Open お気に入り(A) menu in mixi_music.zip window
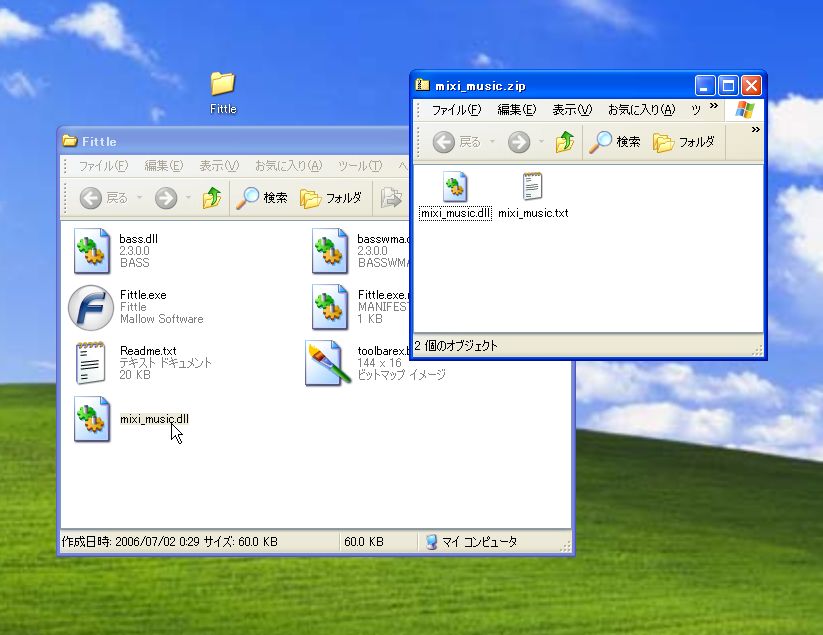Viewport: 823px width, 635px height. point(641,110)
